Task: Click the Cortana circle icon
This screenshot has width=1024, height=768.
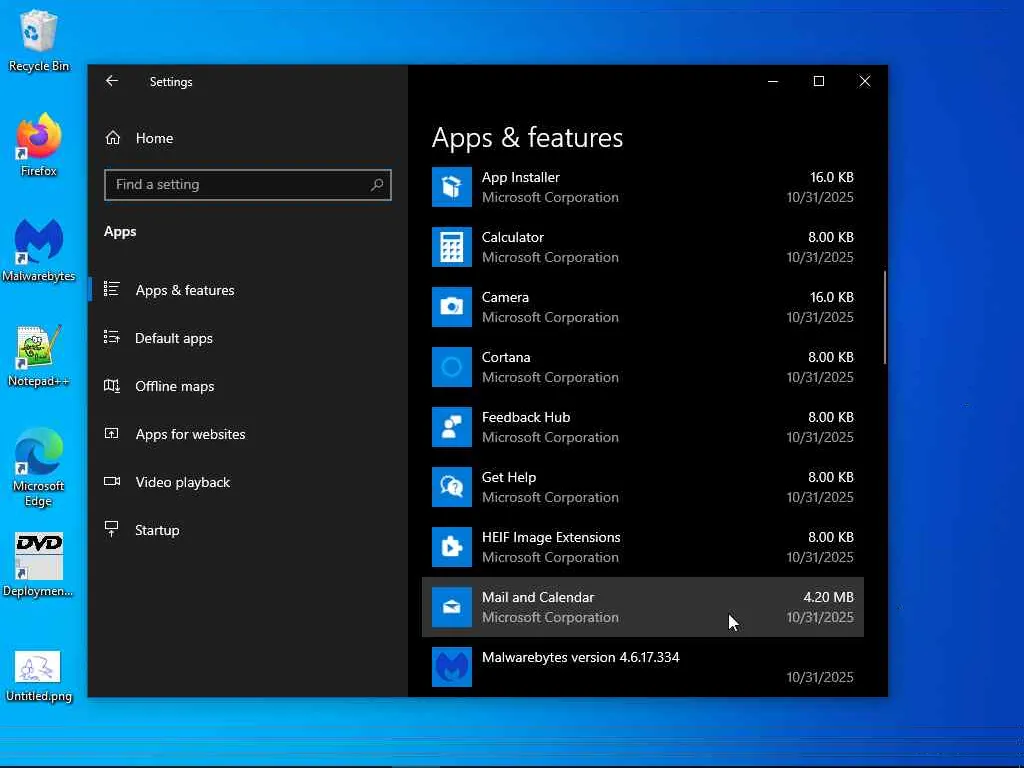Action: click(x=451, y=367)
